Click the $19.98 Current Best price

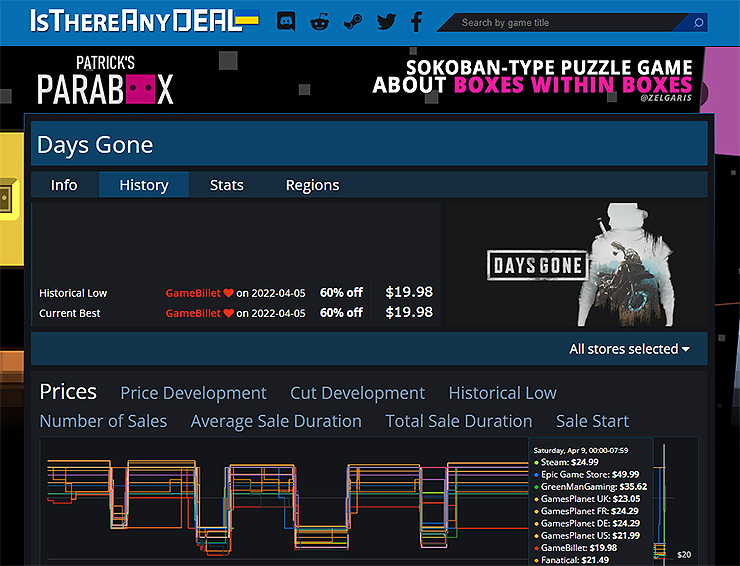tap(409, 313)
